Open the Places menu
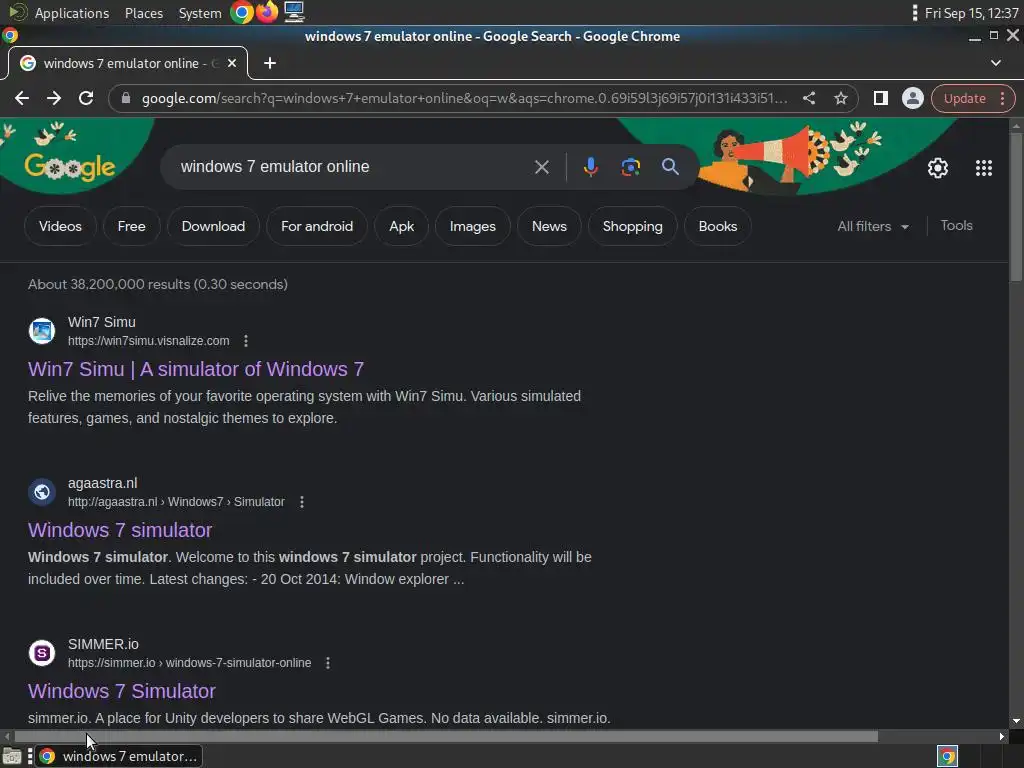Image resolution: width=1024 pixels, height=768 pixels. [144, 13]
